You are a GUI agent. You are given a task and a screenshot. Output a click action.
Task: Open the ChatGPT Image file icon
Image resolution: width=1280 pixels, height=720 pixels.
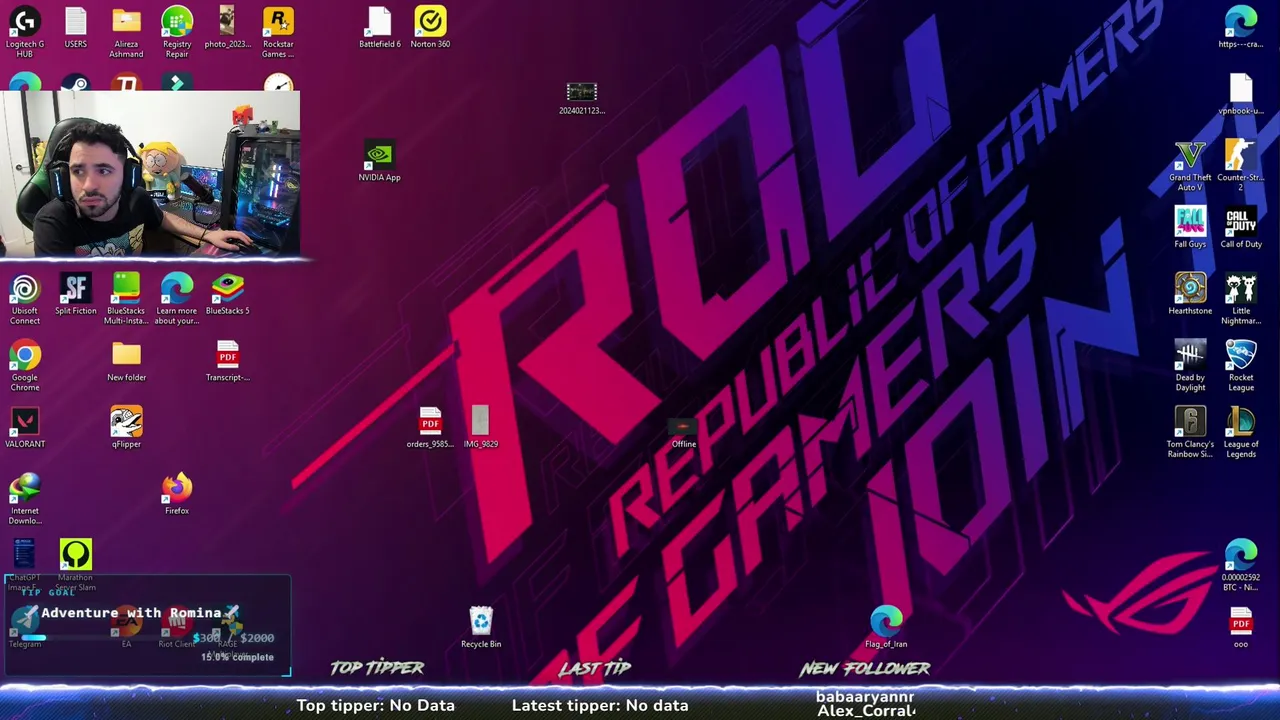[x=25, y=566]
